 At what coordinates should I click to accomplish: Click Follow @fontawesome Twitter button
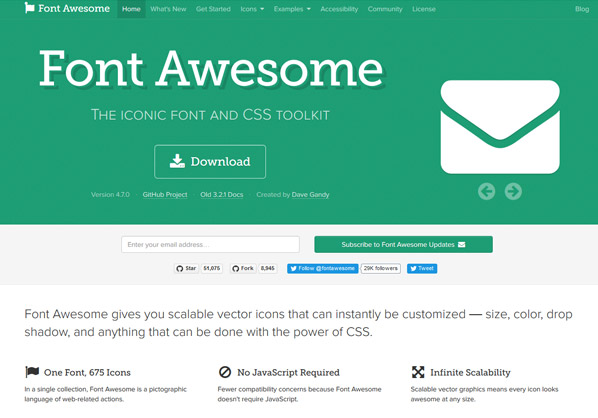(x=323, y=268)
